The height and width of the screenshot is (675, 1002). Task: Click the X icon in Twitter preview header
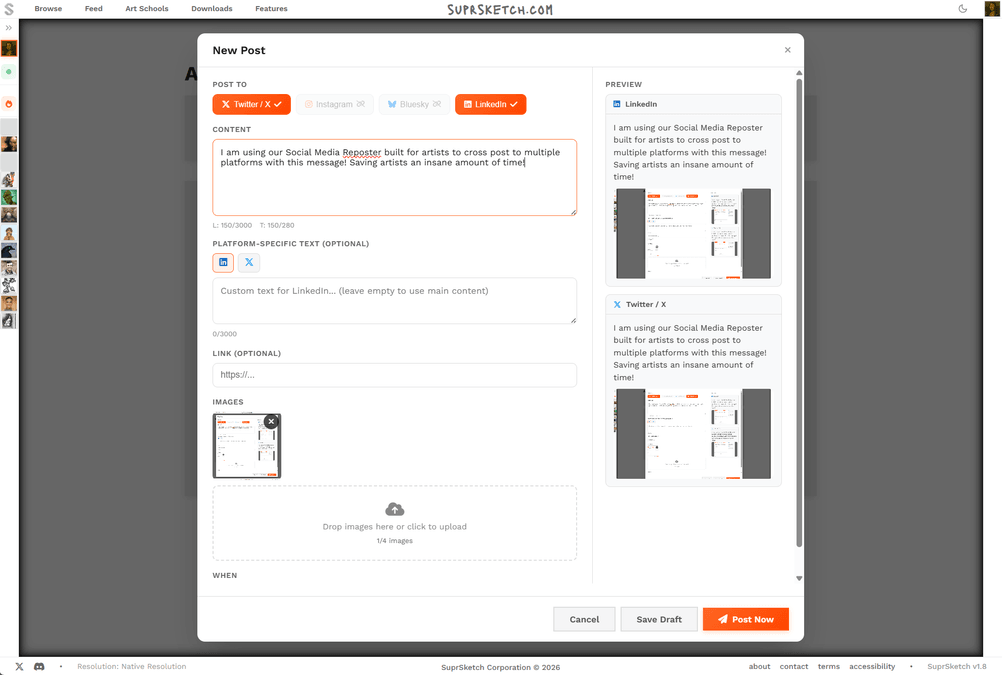point(617,304)
